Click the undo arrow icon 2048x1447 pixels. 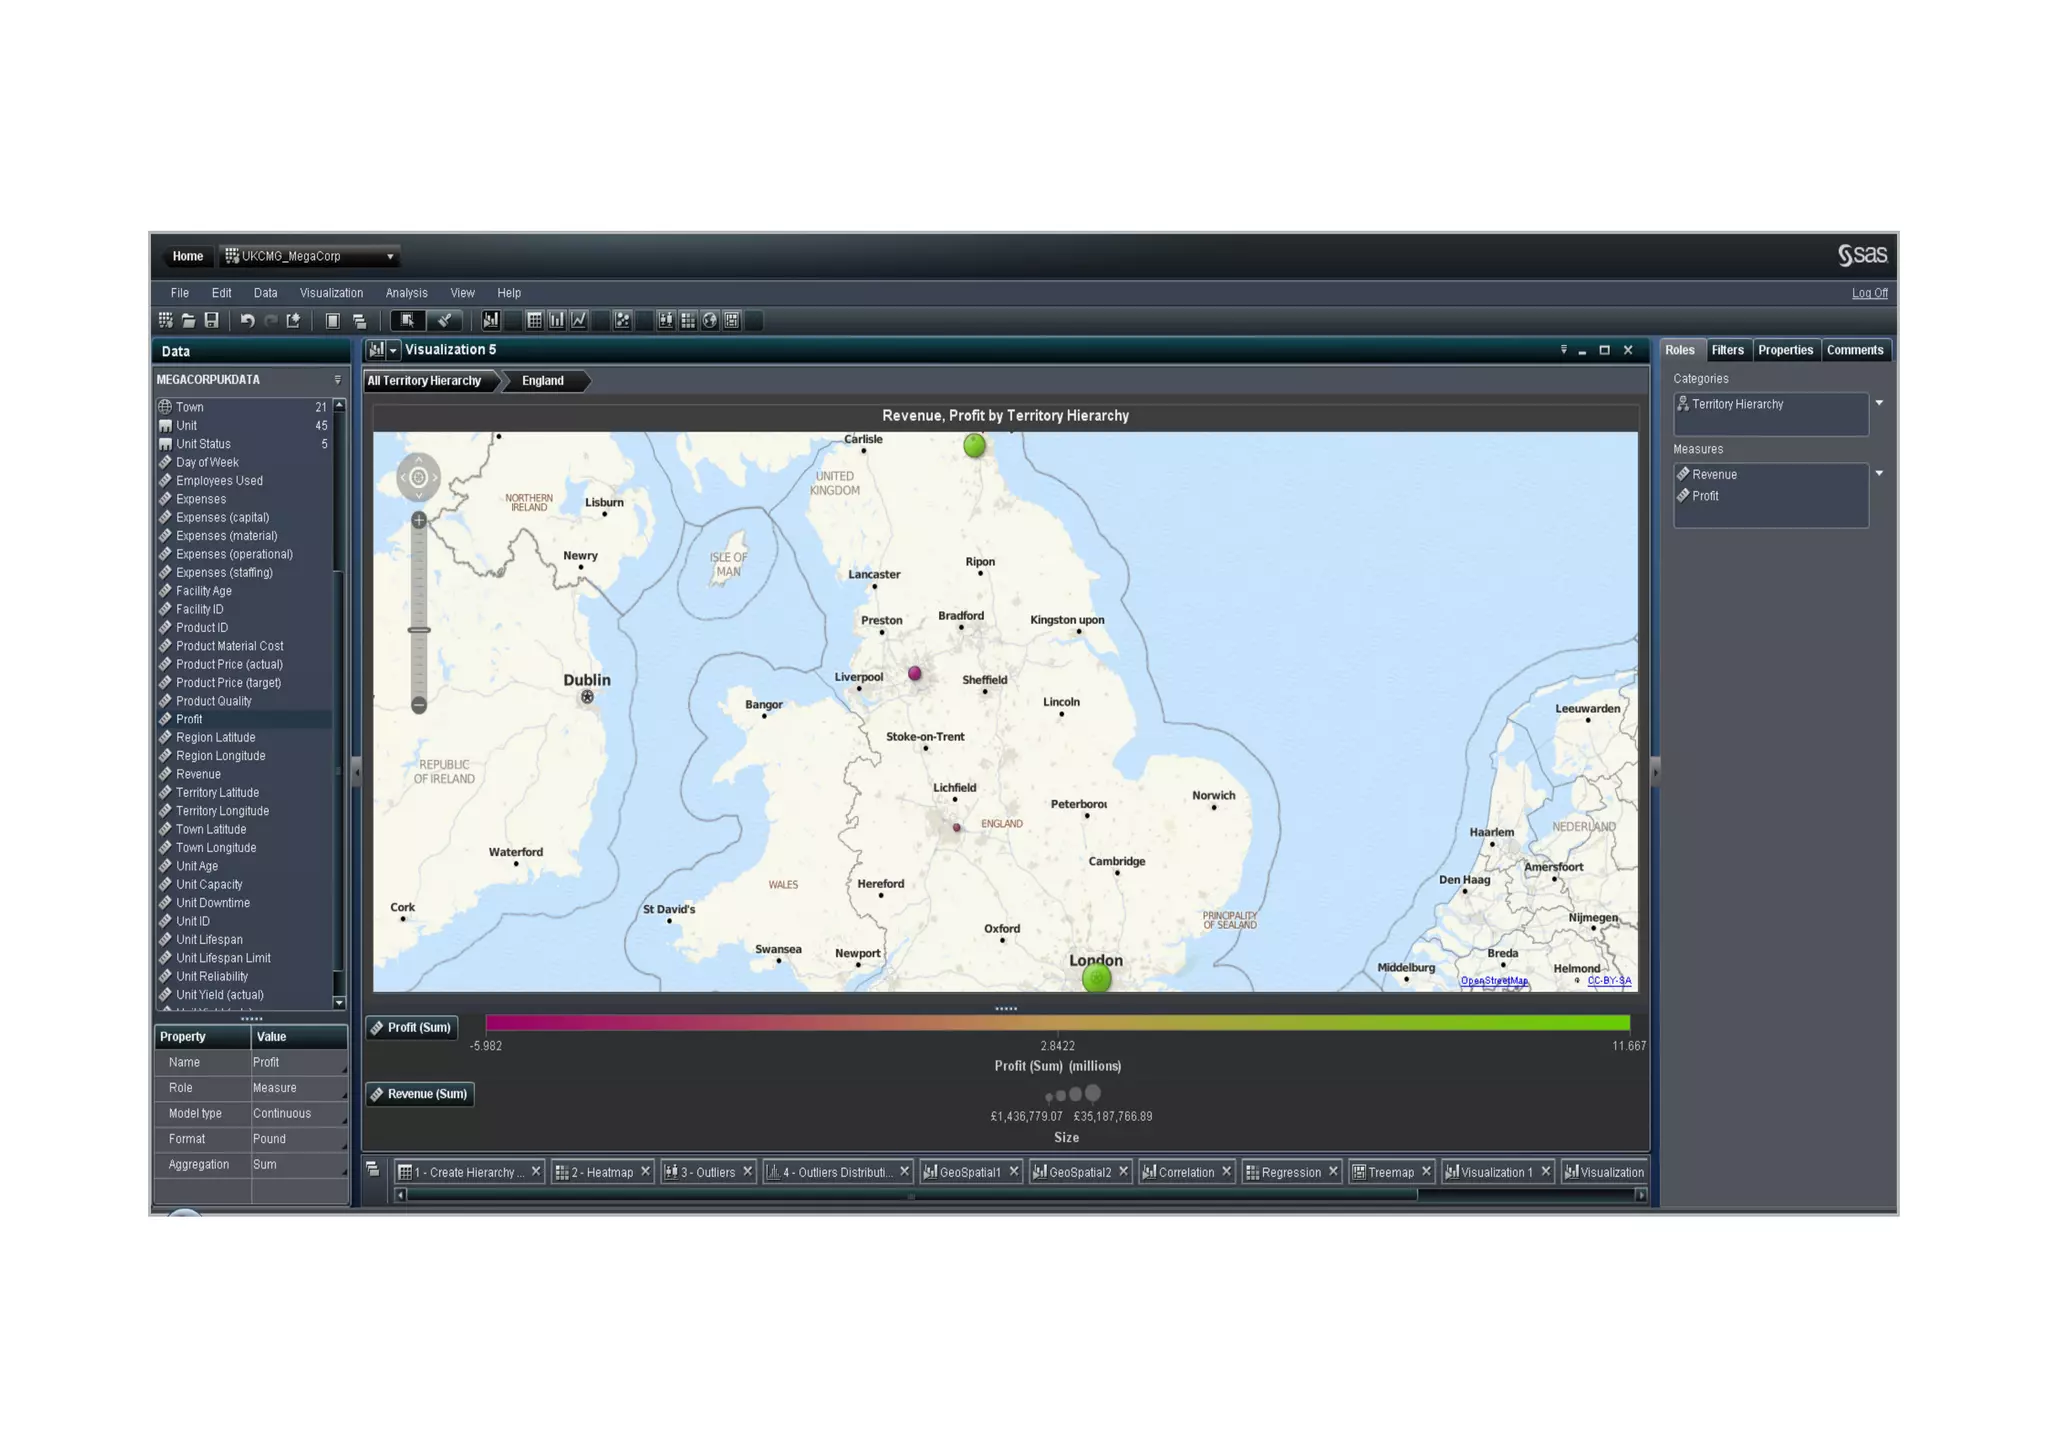click(247, 321)
